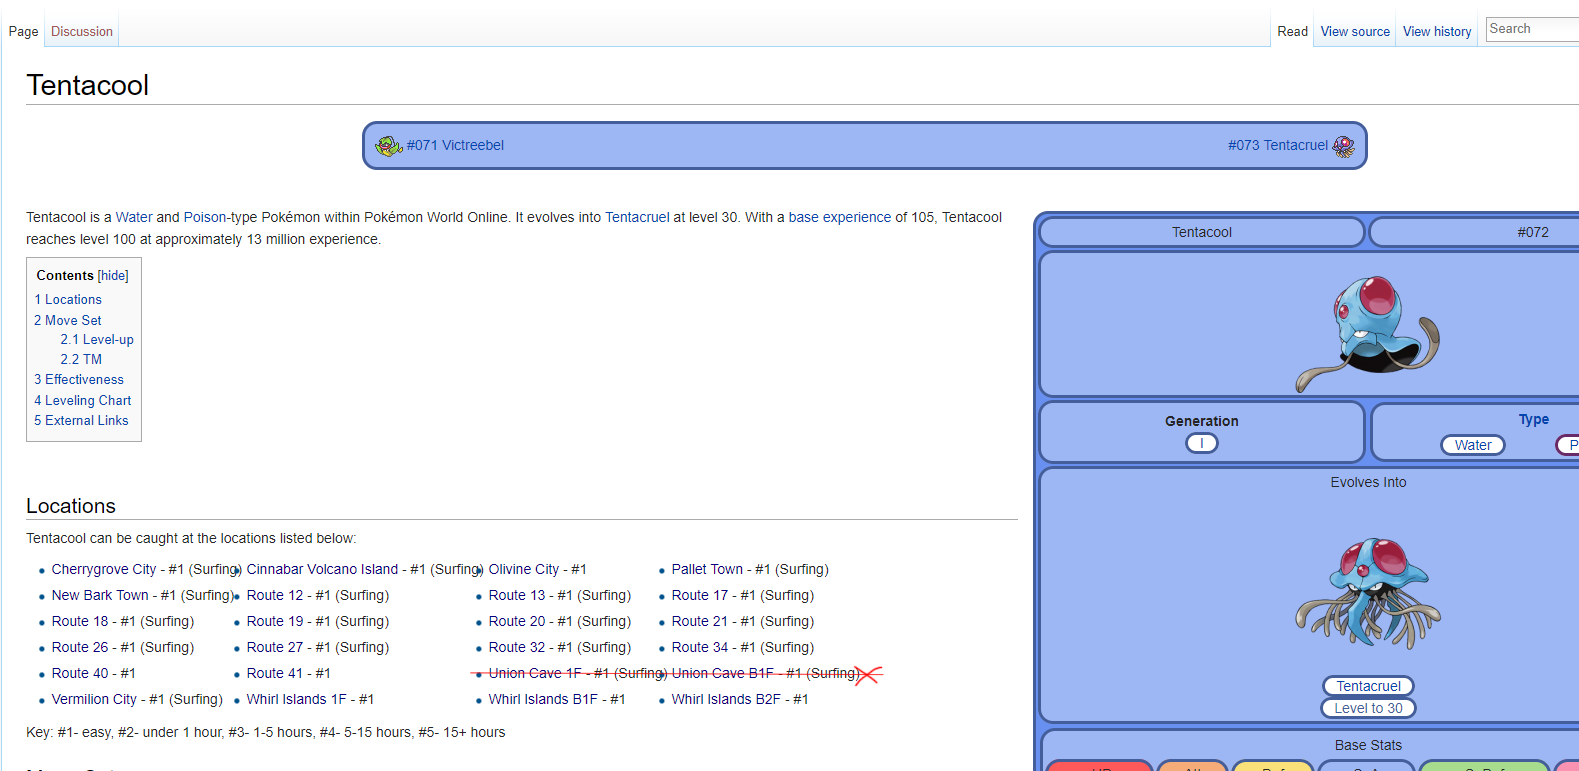Click the Base Stats heading
The width and height of the screenshot is (1579, 771).
1368,745
